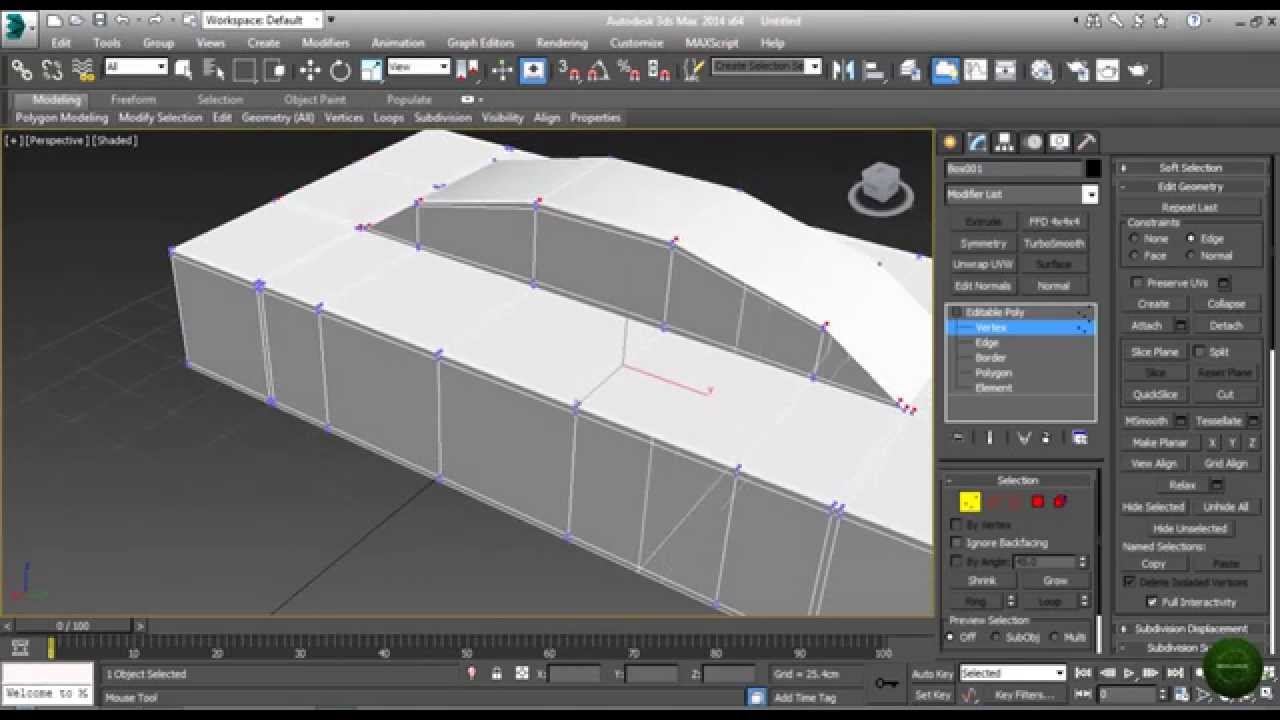The height and width of the screenshot is (720, 1280).
Task: Select the Normal constraint radio button
Action: [1190, 256]
